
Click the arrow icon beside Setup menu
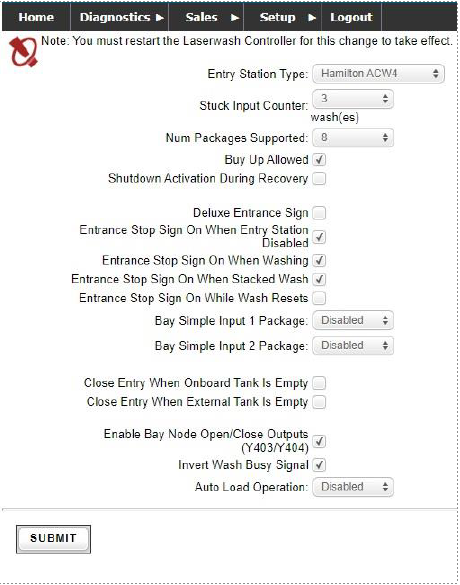(x=312, y=18)
